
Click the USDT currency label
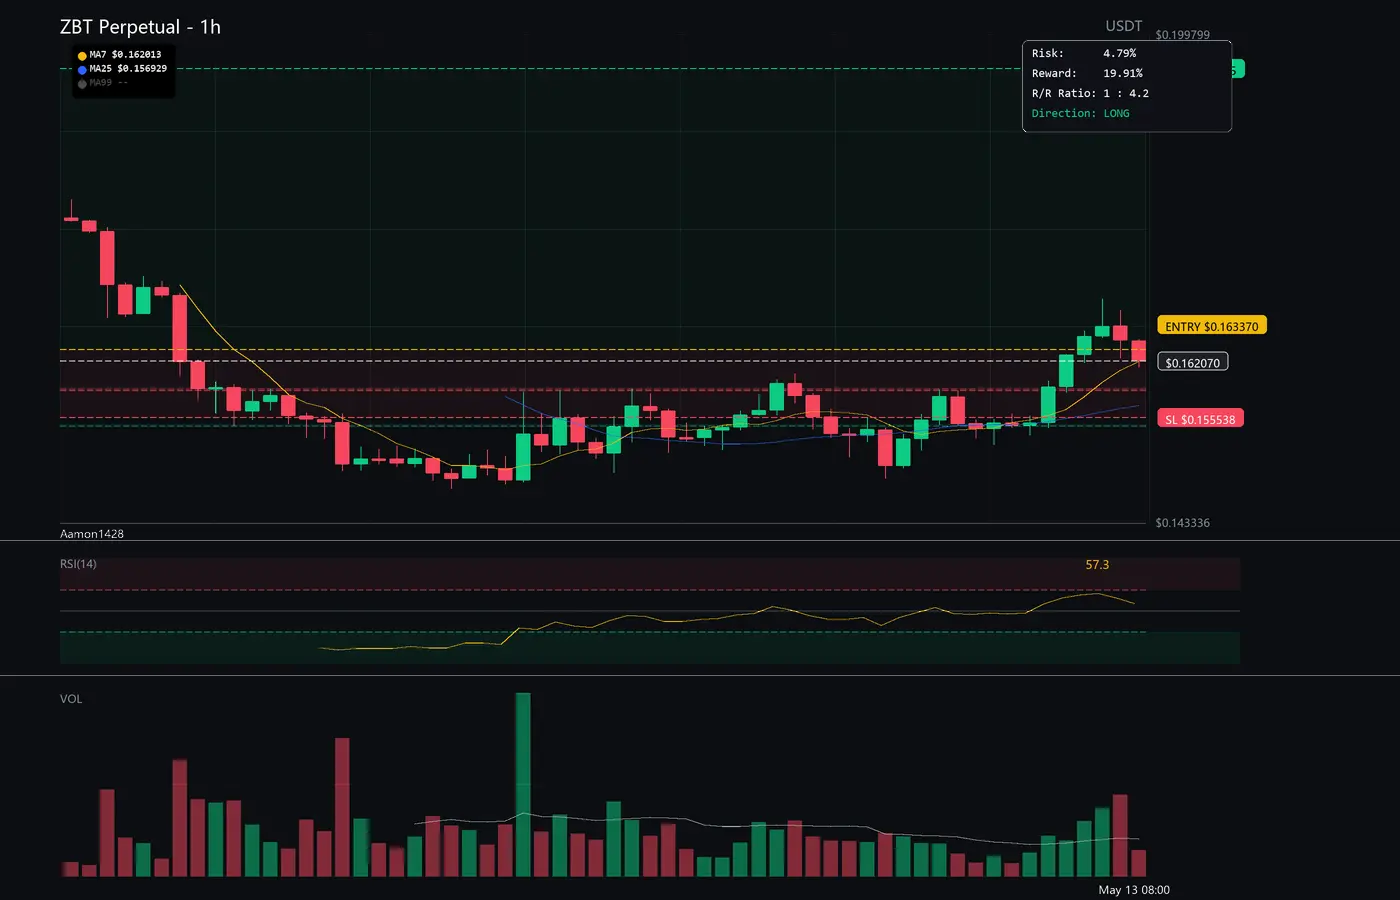click(1123, 26)
